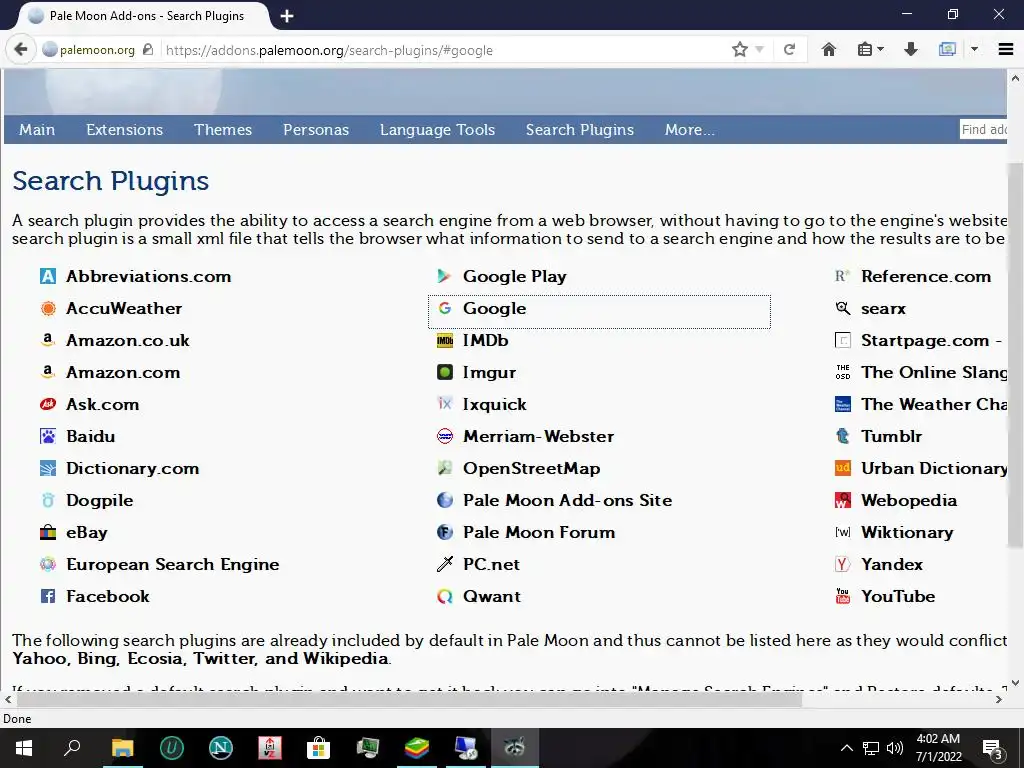The image size is (1024, 768).
Task: Bookmark this page with the star icon
Action: (739, 50)
